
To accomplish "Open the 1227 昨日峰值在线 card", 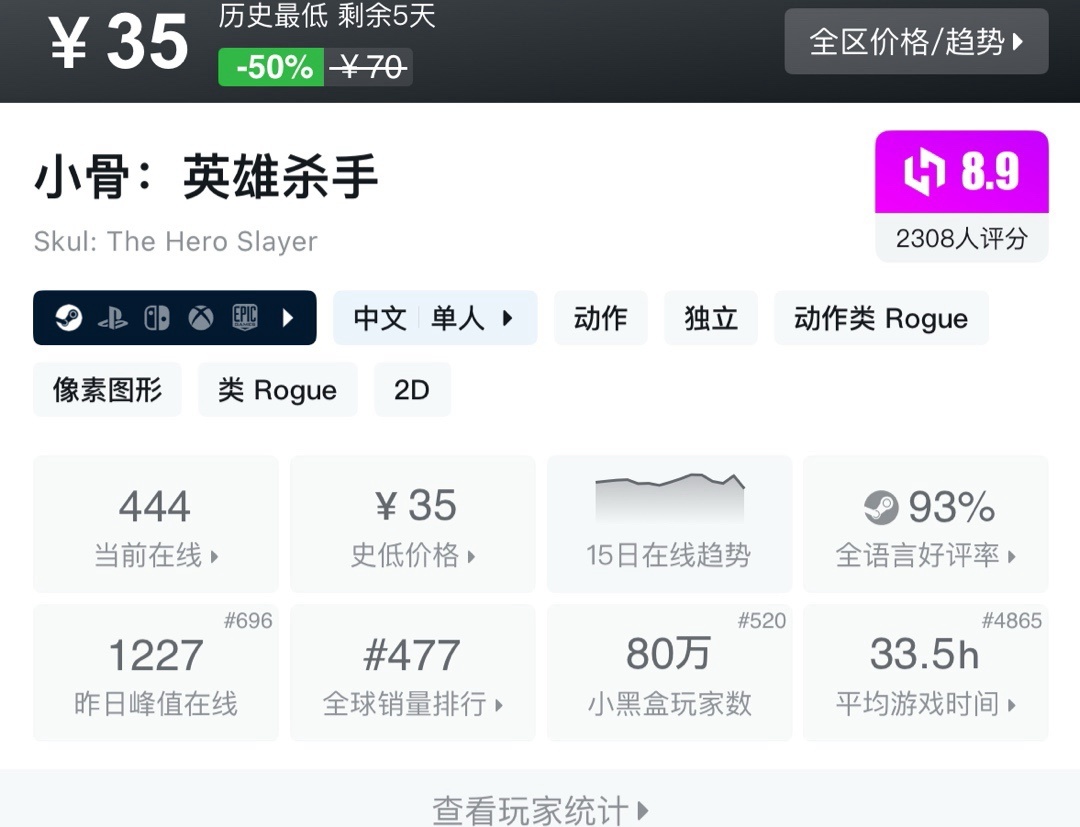I will click(156, 673).
